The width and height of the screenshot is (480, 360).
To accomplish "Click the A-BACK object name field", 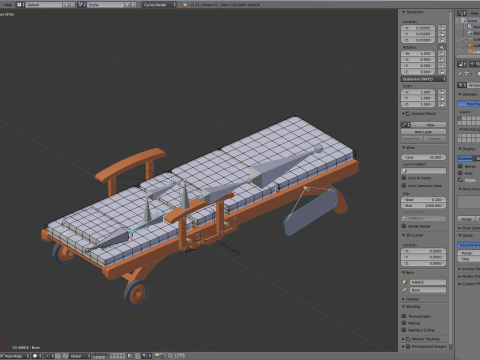I will point(428,282).
